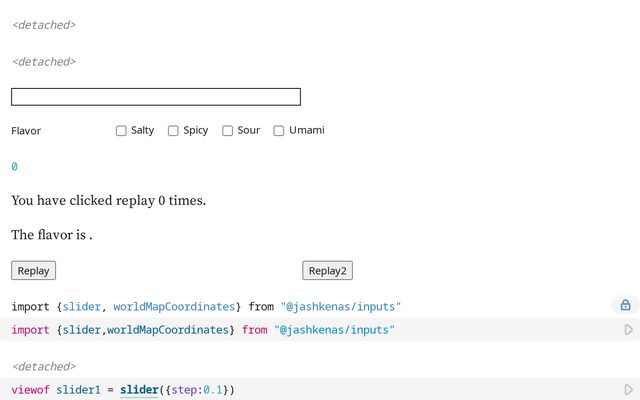Open the slider link in the import output
Viewport: 640px width, 400px height.
point(81,306)
